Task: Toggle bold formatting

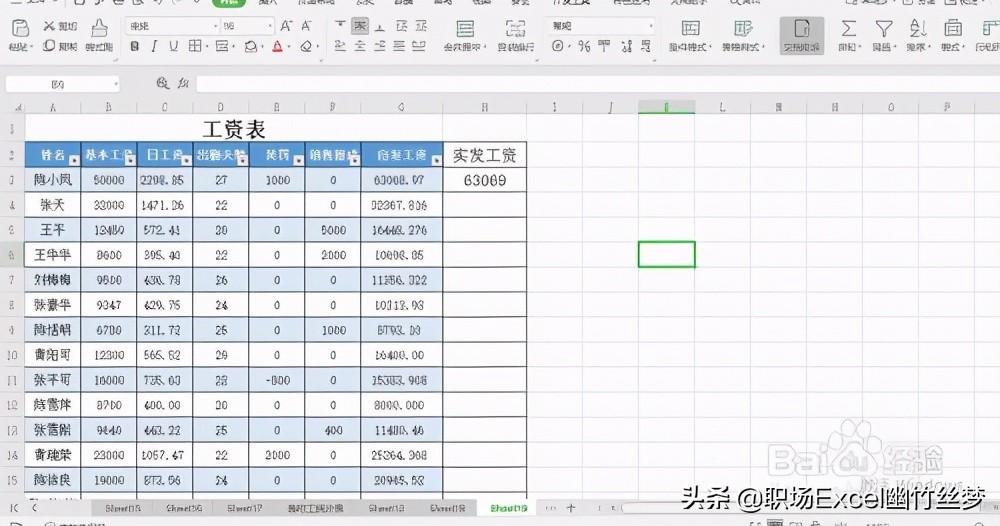Action: point(135,46)
